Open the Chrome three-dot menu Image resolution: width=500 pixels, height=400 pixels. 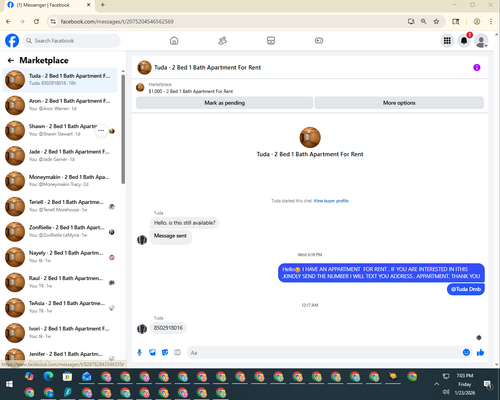491,21
